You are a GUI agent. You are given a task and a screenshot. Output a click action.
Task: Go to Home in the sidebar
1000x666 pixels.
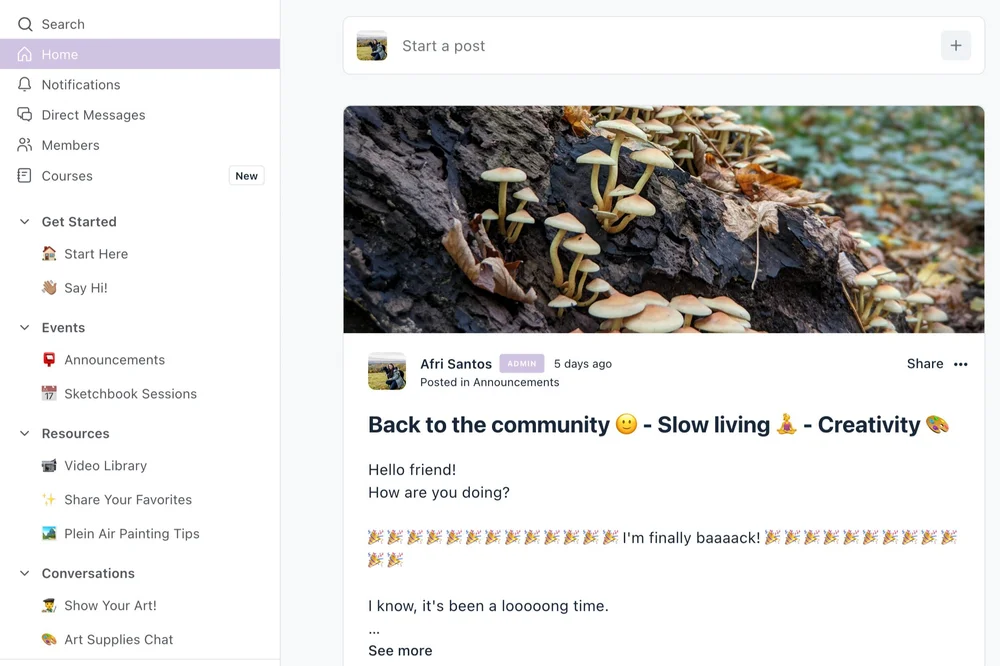[x=140, y=54]
